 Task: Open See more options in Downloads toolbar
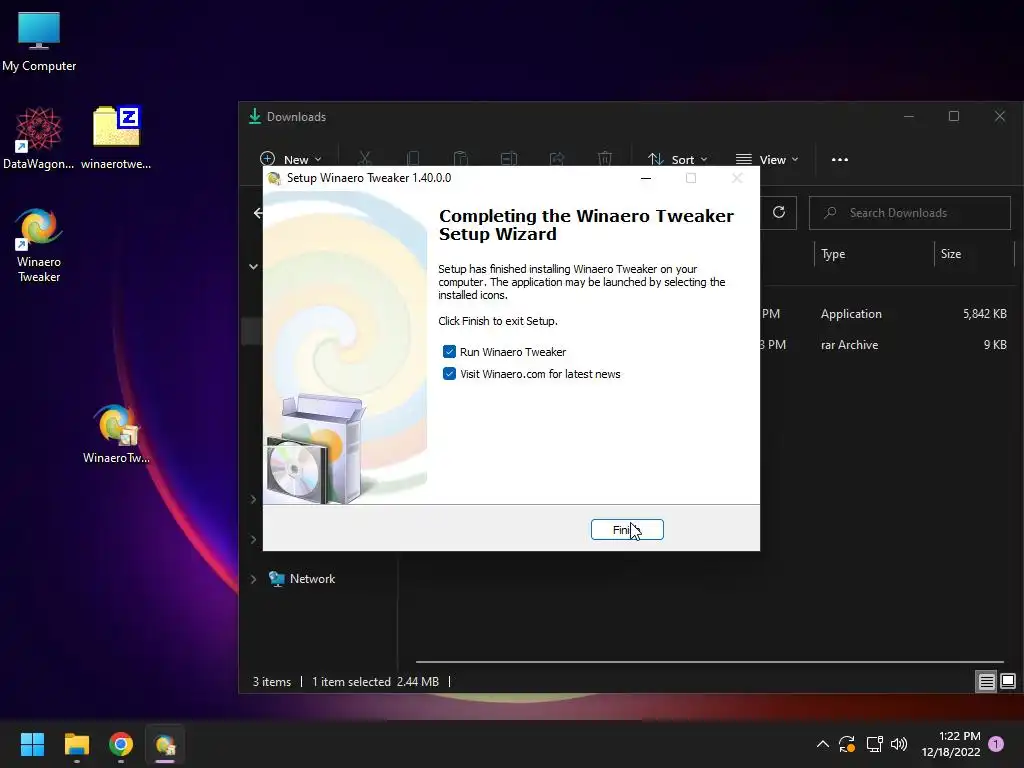pos(840,159)
